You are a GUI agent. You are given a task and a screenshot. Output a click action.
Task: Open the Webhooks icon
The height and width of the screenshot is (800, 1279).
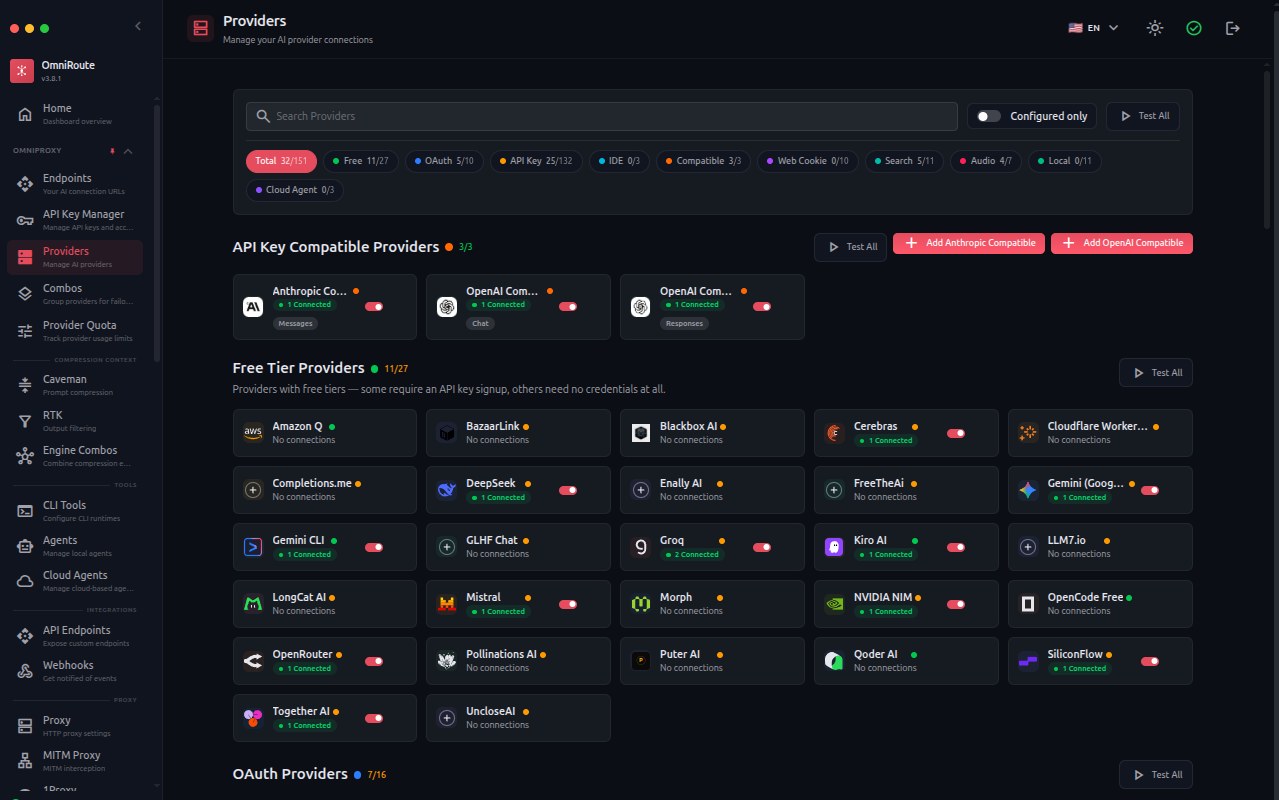tap(25, 671)
